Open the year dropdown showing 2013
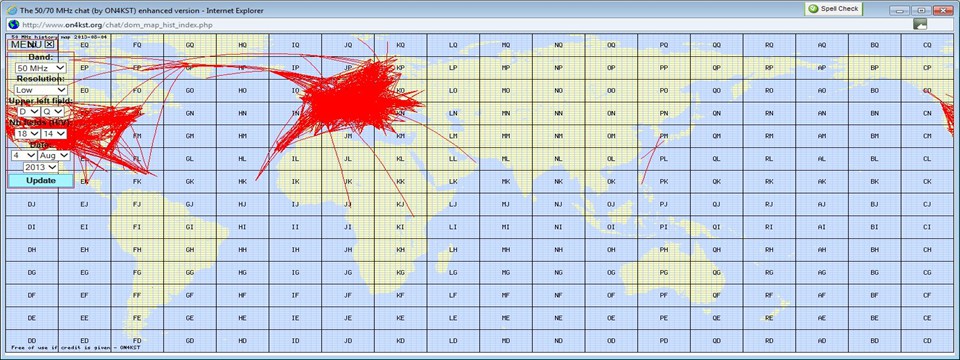960x360 pixels. 40,167
